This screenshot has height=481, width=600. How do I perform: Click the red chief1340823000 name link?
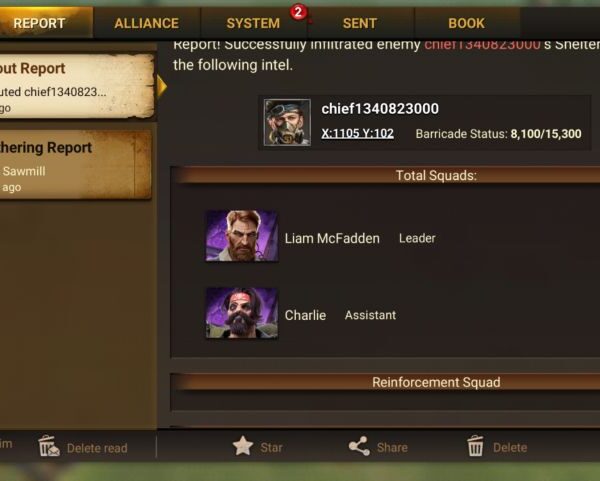(482, 44)
